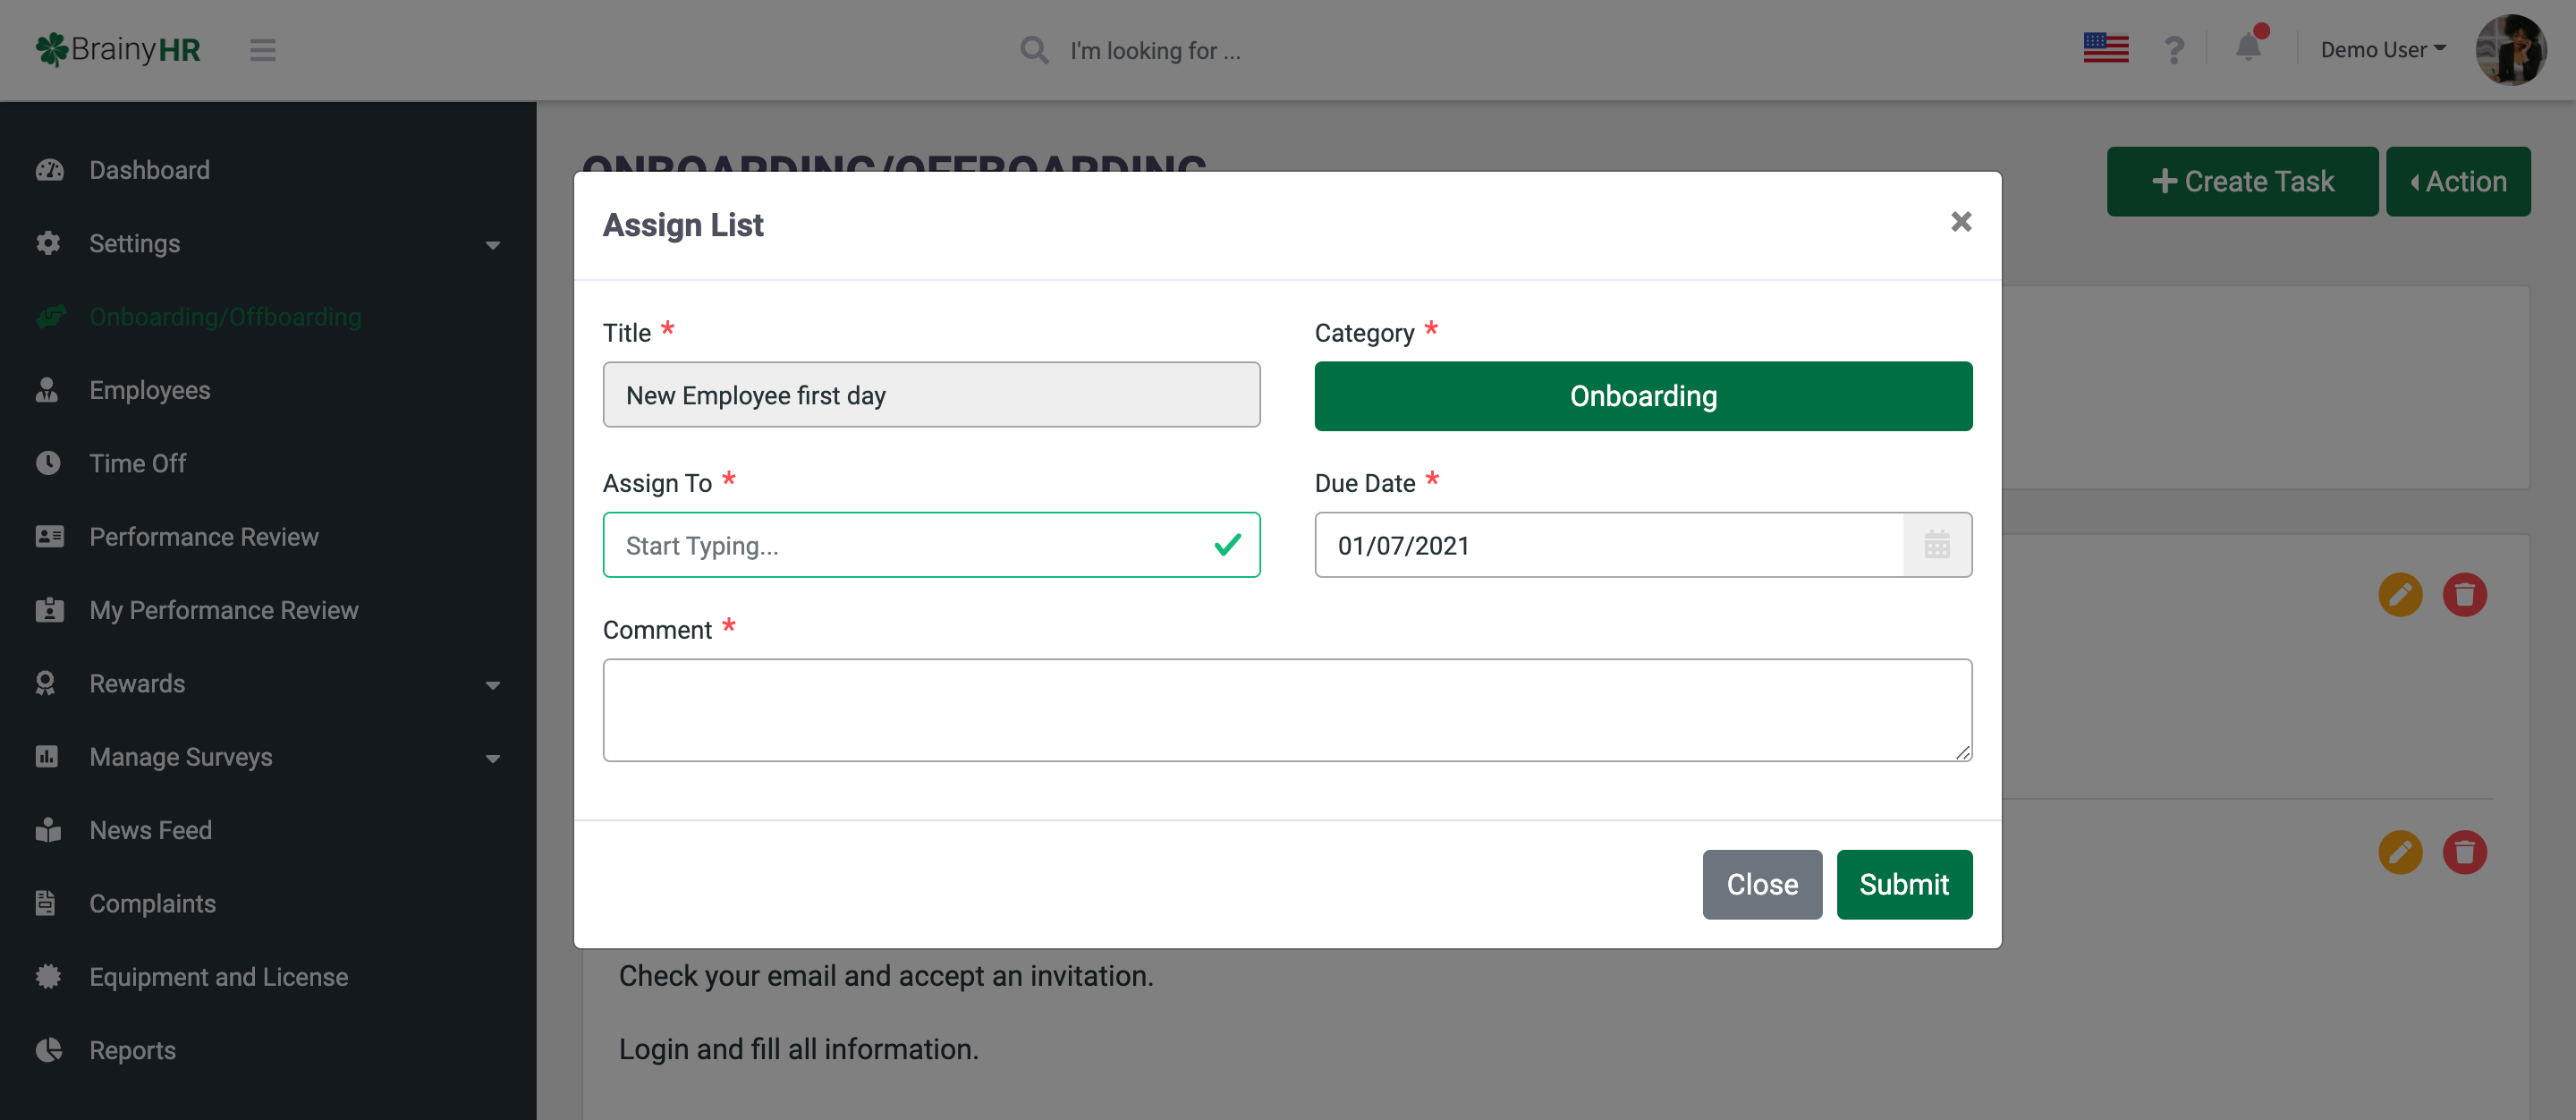The height and width of the screenshot is (1120, 2576).
Task: Click the My Performance Review badge icon
Action: pos(49,610)
